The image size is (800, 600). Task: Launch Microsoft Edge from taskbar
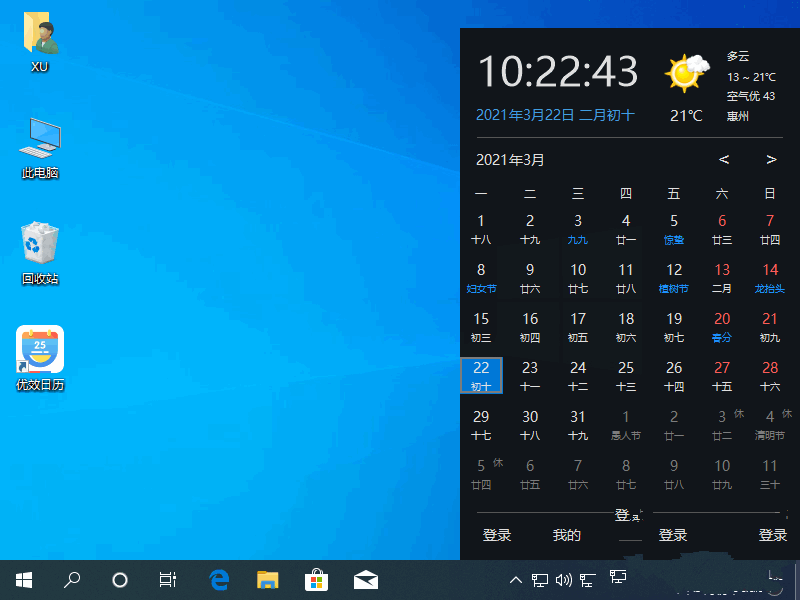coord(219,580)
